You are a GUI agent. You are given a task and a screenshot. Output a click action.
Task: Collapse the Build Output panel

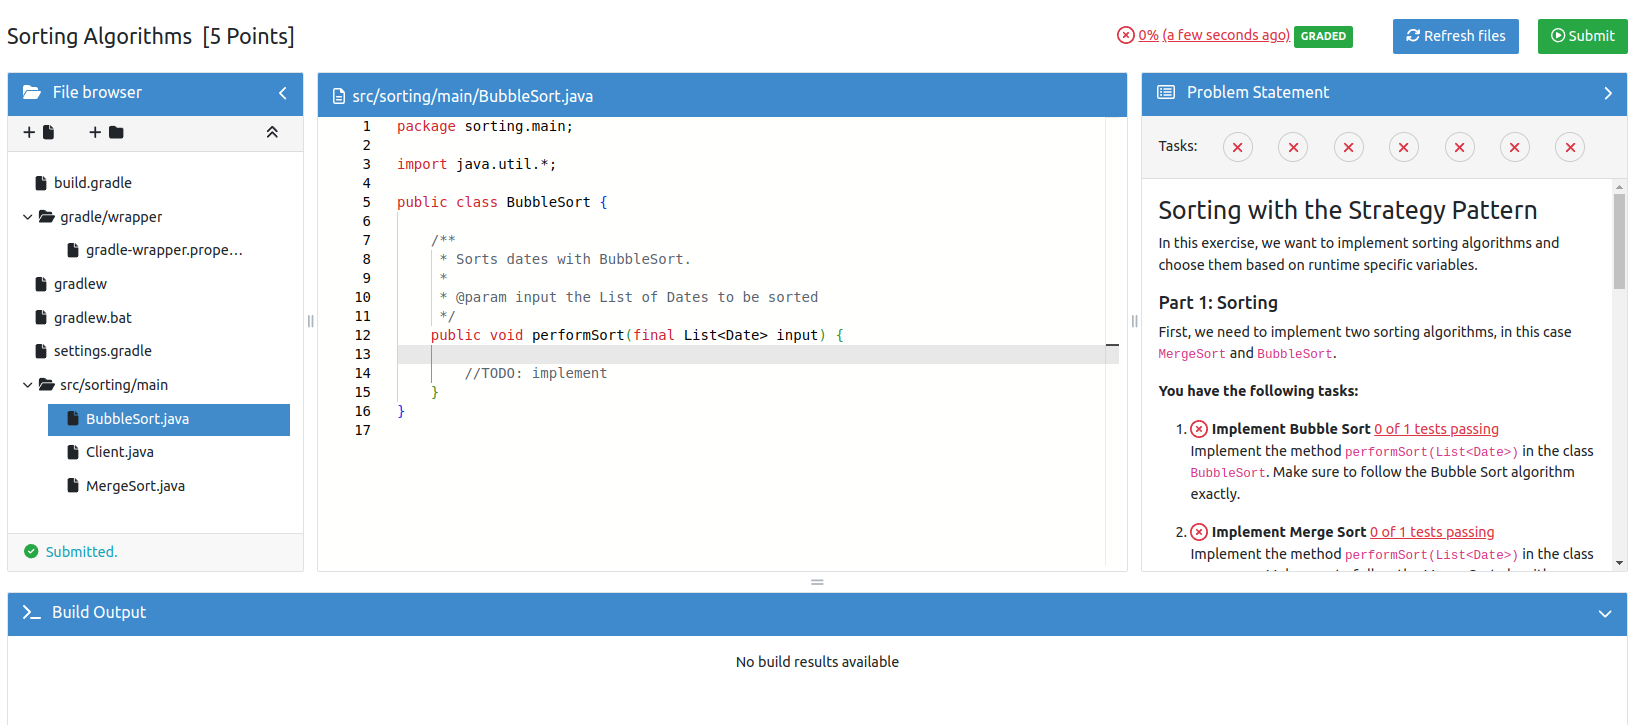click(1605, 614)
